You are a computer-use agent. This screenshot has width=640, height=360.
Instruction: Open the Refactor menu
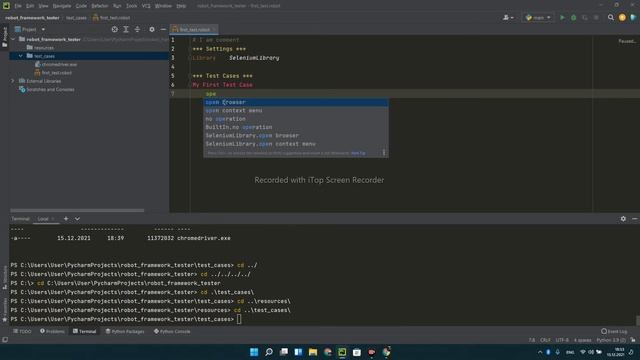(x=100, y=6)
